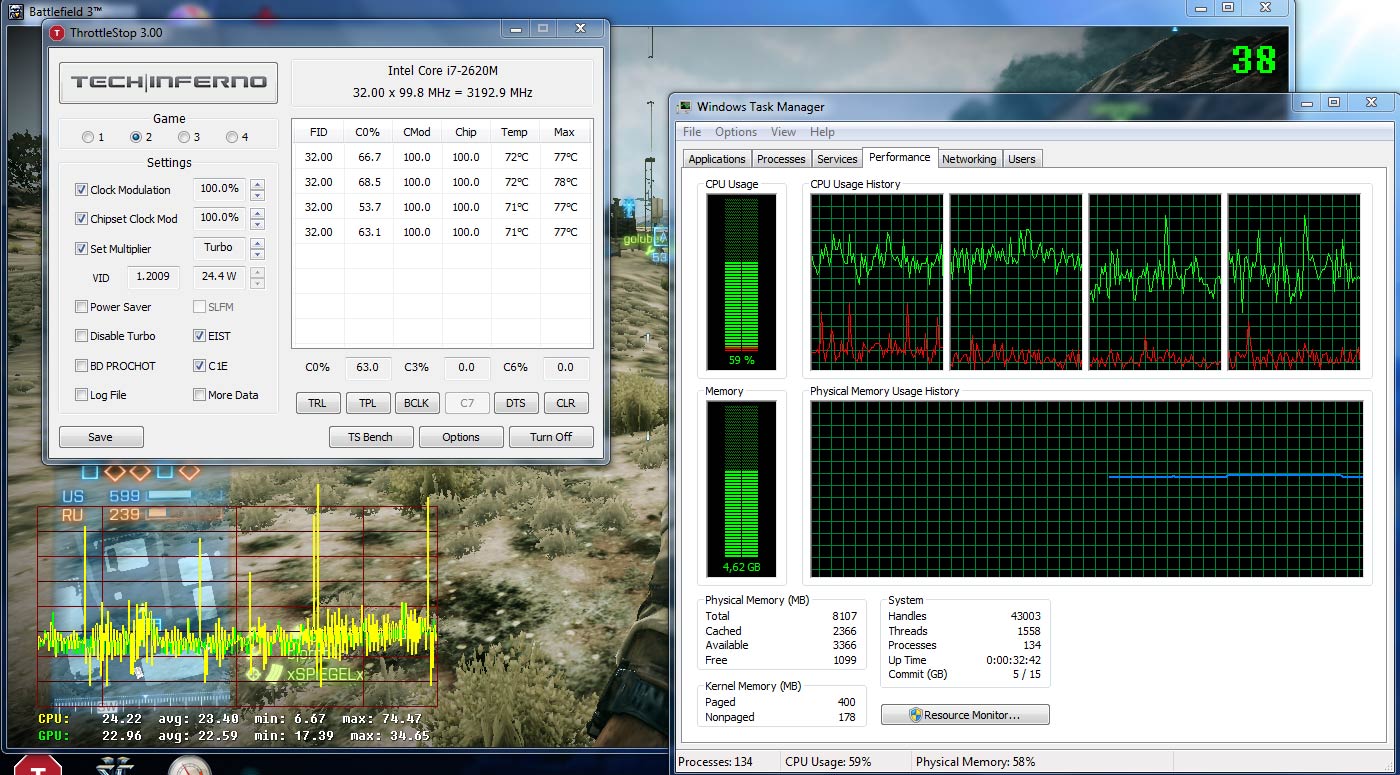Open ThrottleStop Options
The image size is (1400, 775).
tap(461, 437)
